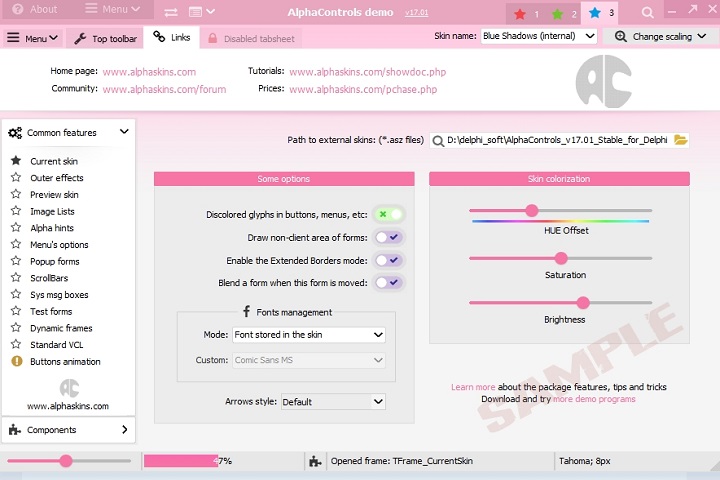Click the exclamation icon next to Buttons animation
720x480 pixels.
(x=17, y=361)
